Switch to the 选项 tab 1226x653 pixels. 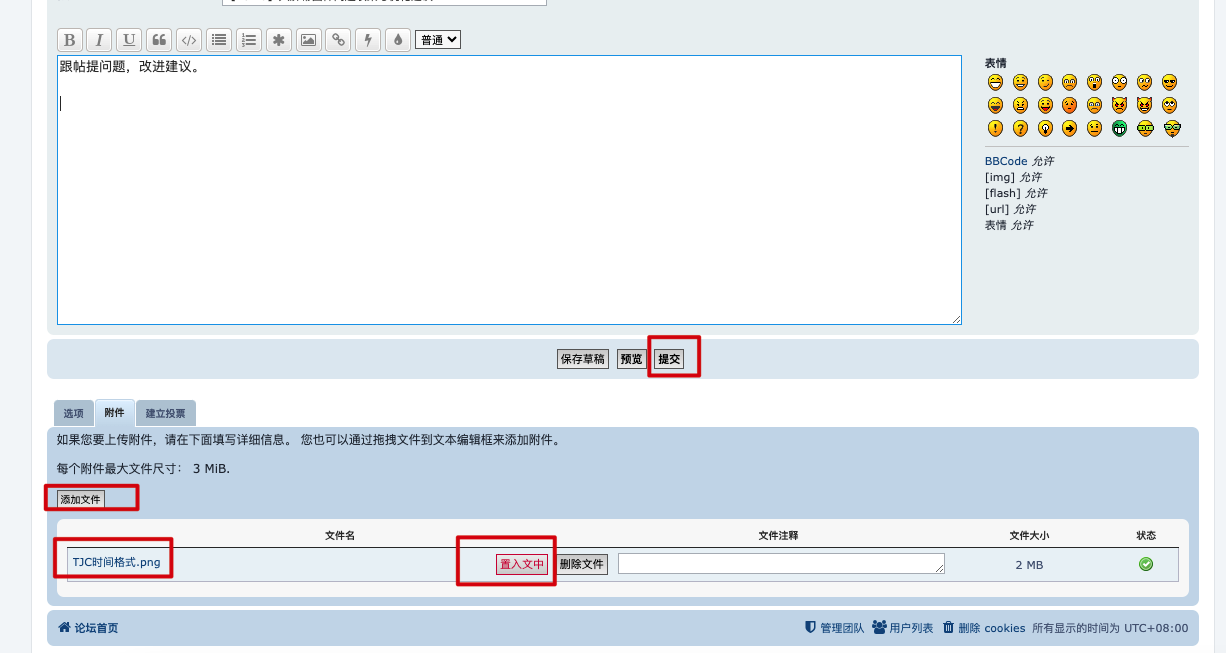point(74,413)
